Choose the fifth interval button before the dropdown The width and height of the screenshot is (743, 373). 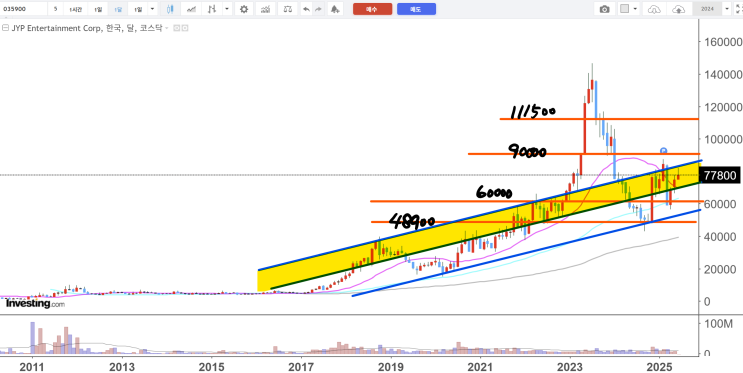click(x=137, y=9)
